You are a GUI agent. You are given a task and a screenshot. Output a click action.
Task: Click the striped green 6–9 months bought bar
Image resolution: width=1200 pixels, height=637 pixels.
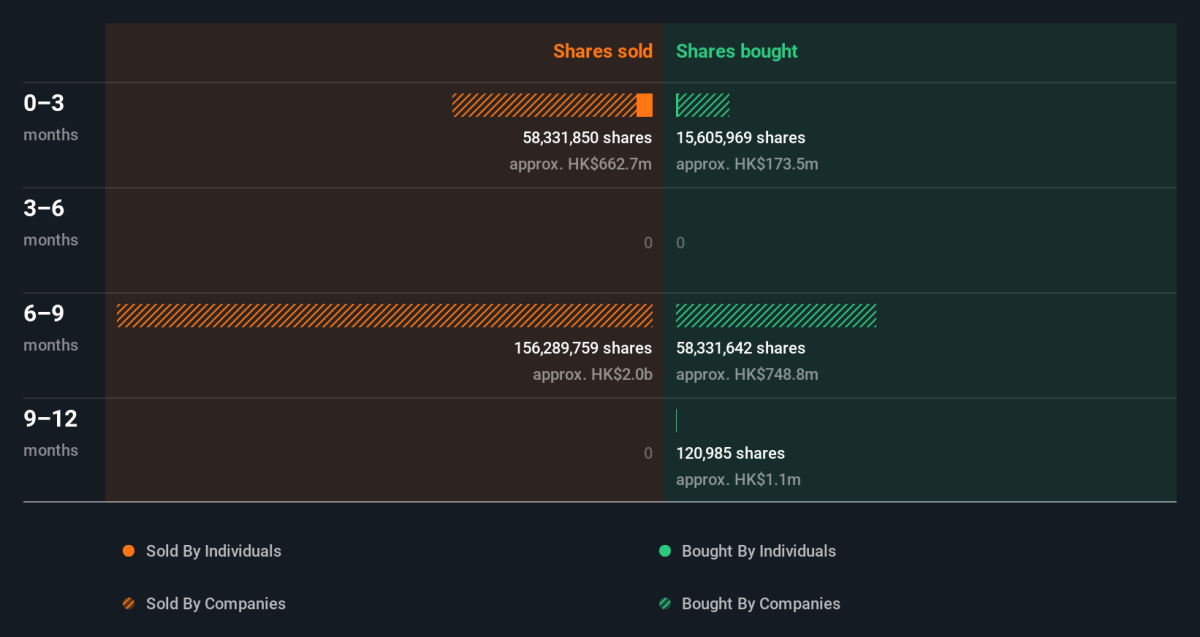pyautogui.click(x=776, y=316)
